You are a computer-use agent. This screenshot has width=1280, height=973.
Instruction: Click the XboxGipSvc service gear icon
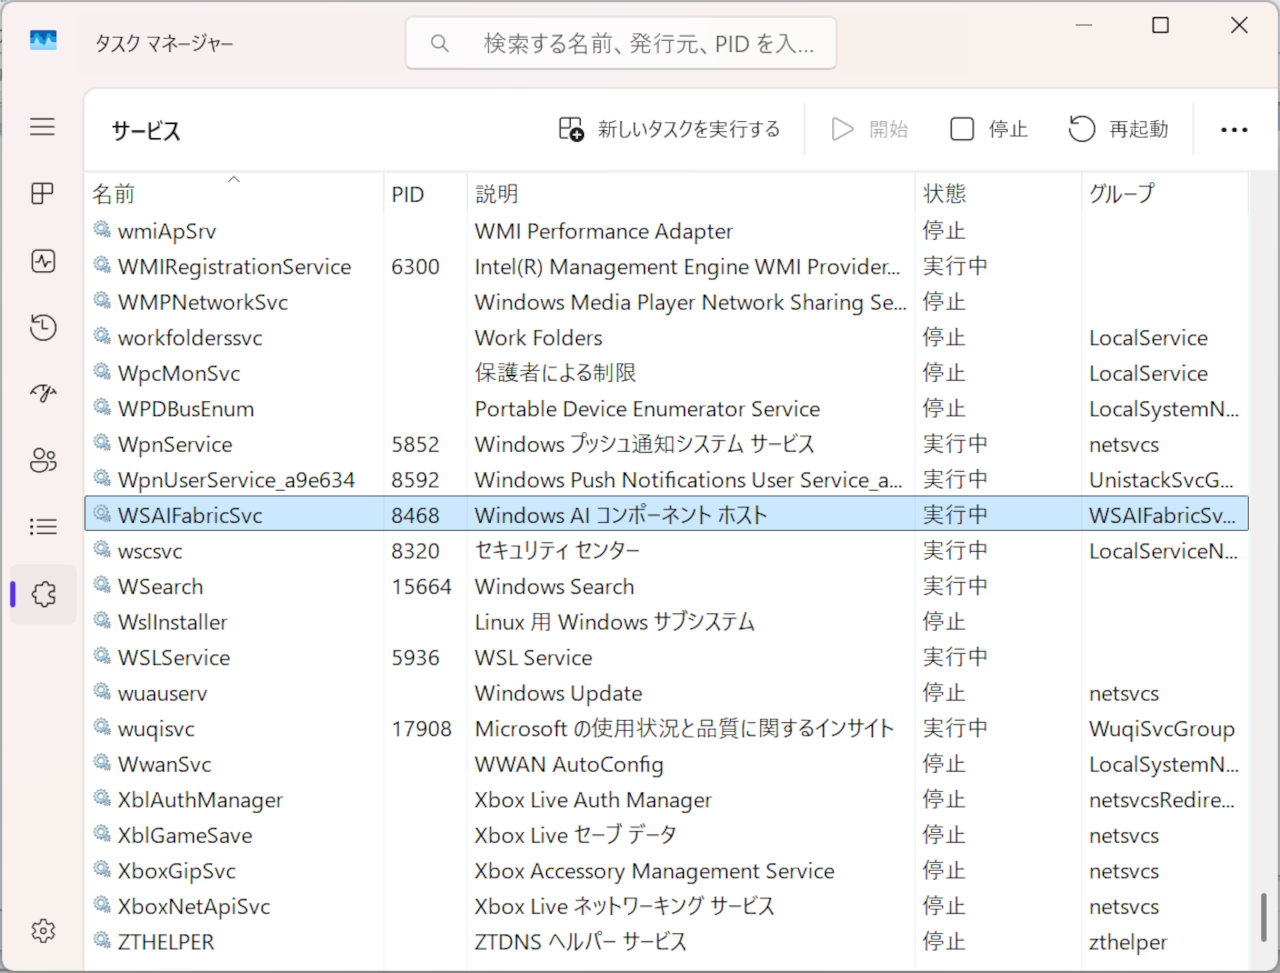click(x=102, y=869)
